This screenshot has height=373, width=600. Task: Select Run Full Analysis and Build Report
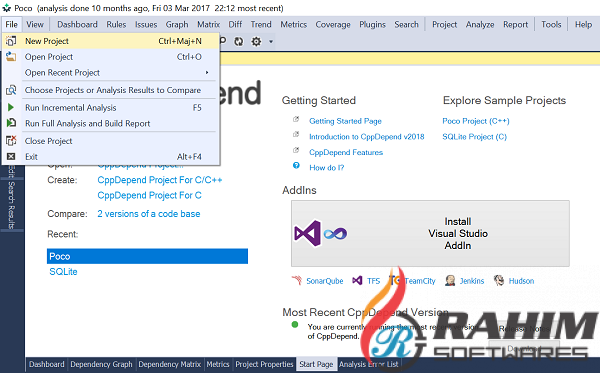(x=111, y=123)
